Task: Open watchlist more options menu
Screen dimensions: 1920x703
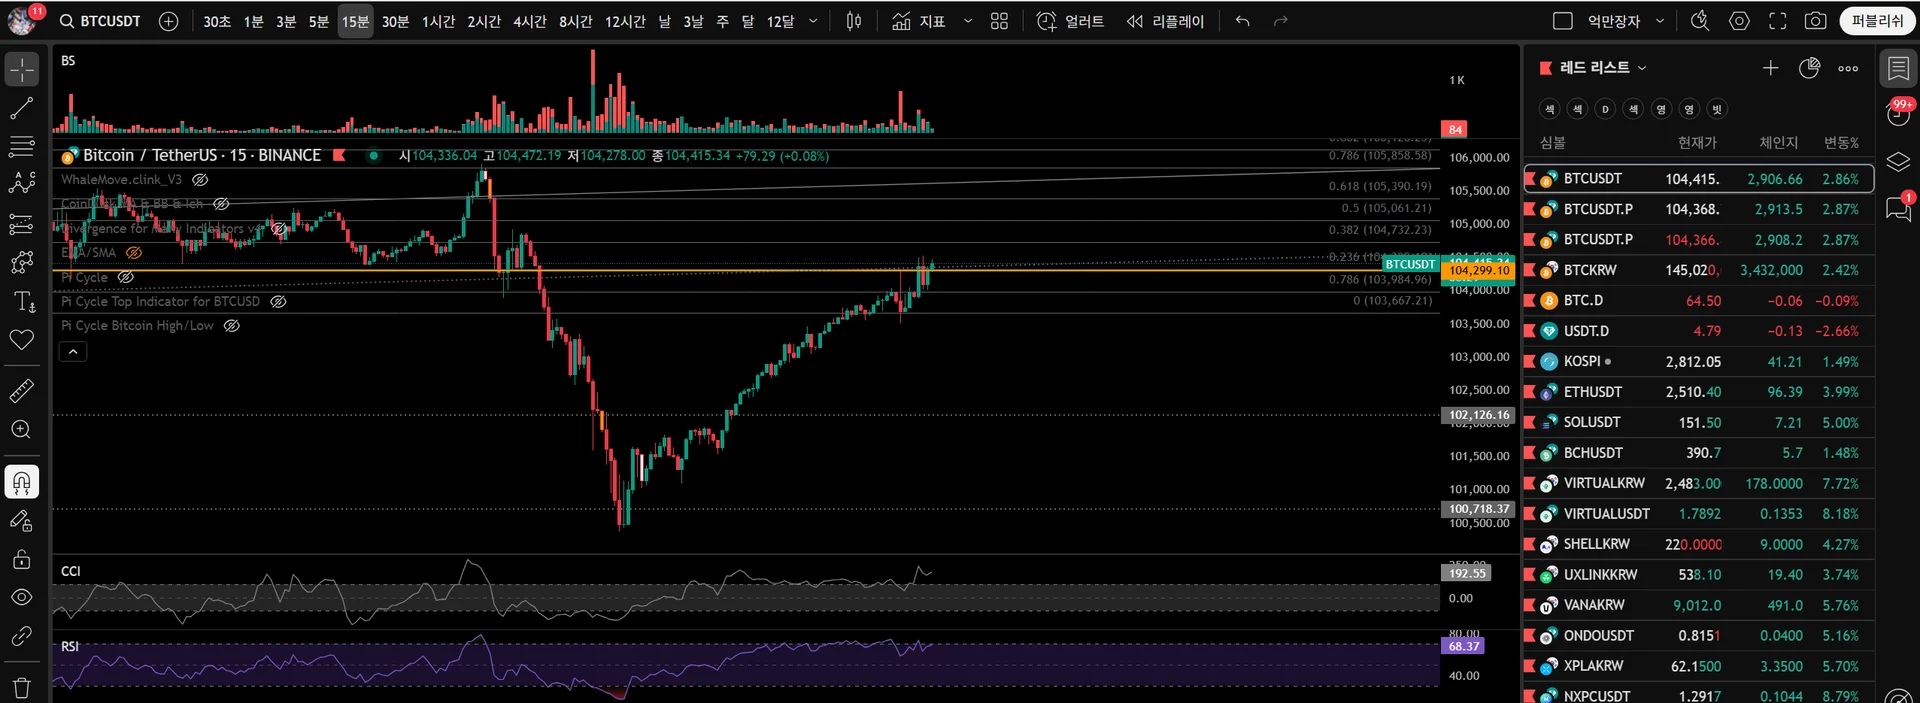Action: coord(1848,68)
